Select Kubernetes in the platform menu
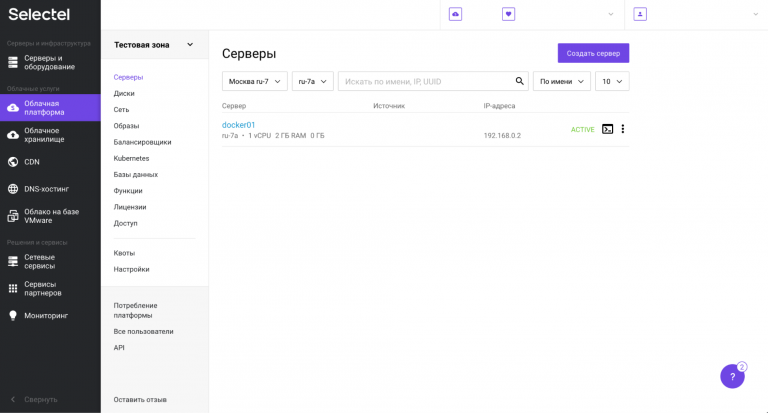 pyautogui.click(x=131, y=158)
